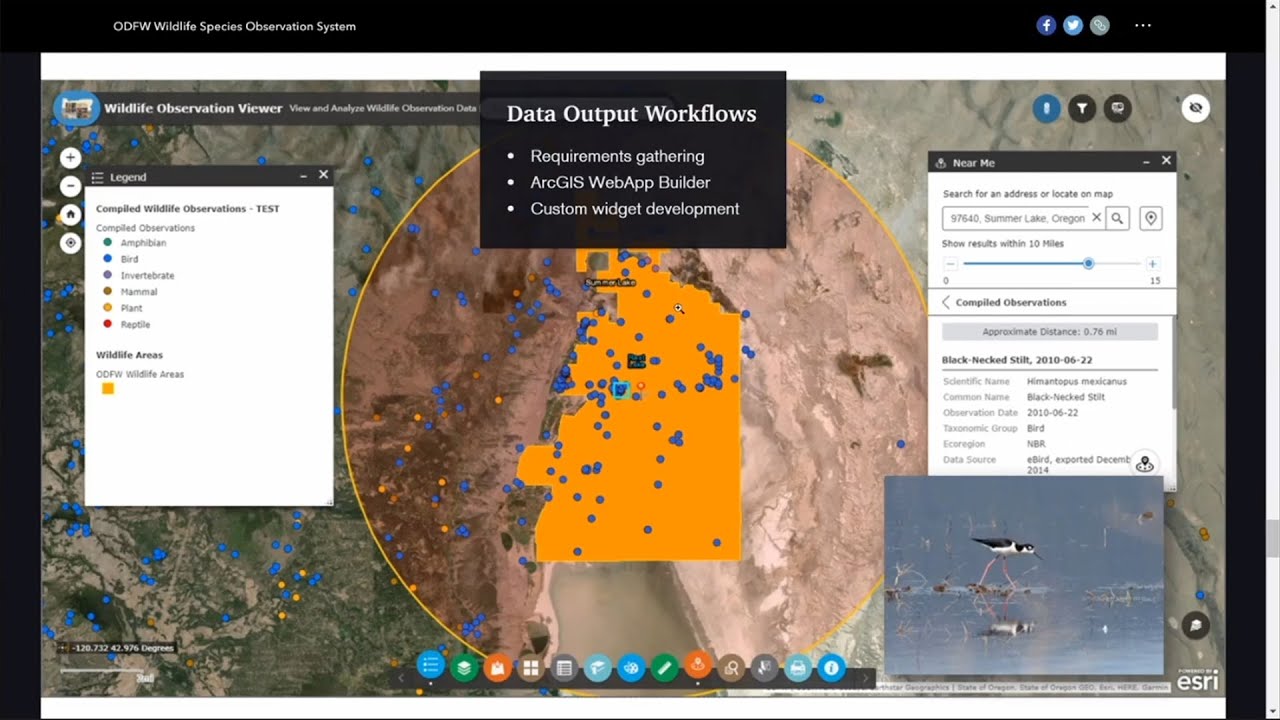This screenshot has width=1280, height=720.
Task: Open the screenshot share widget in header
Action: pos(1117,108)
